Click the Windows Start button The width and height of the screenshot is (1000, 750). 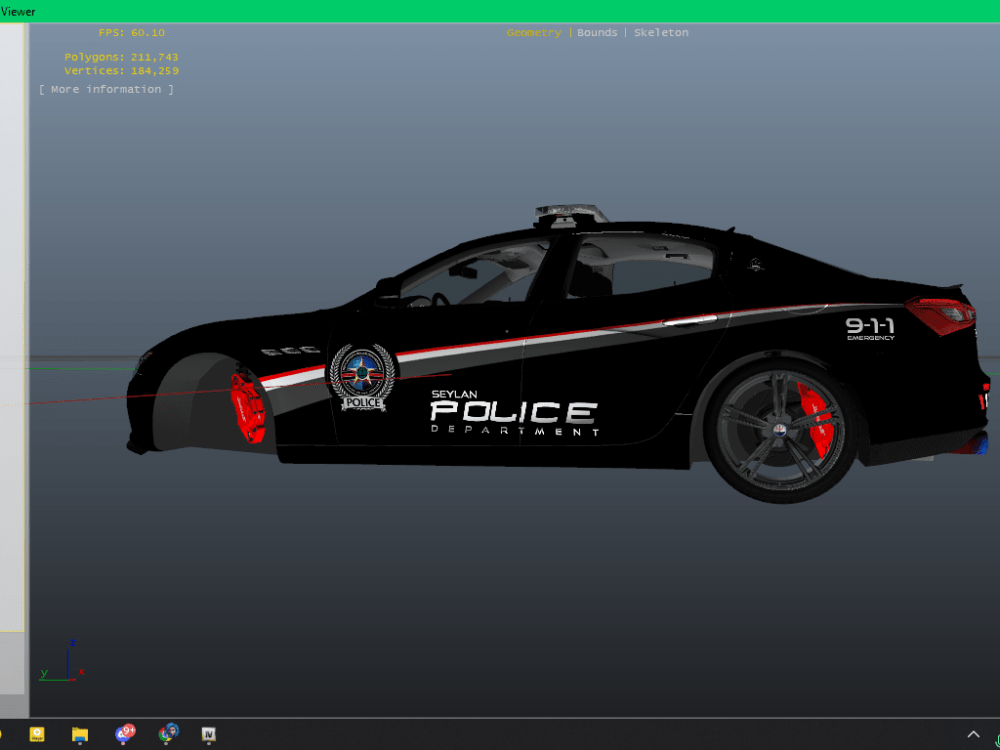[3, 736]
